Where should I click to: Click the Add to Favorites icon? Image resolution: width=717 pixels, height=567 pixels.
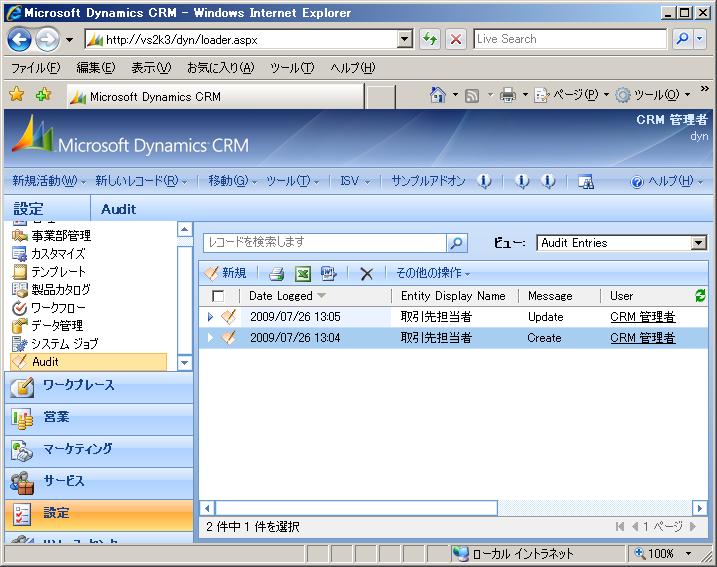tap(43, 95)
